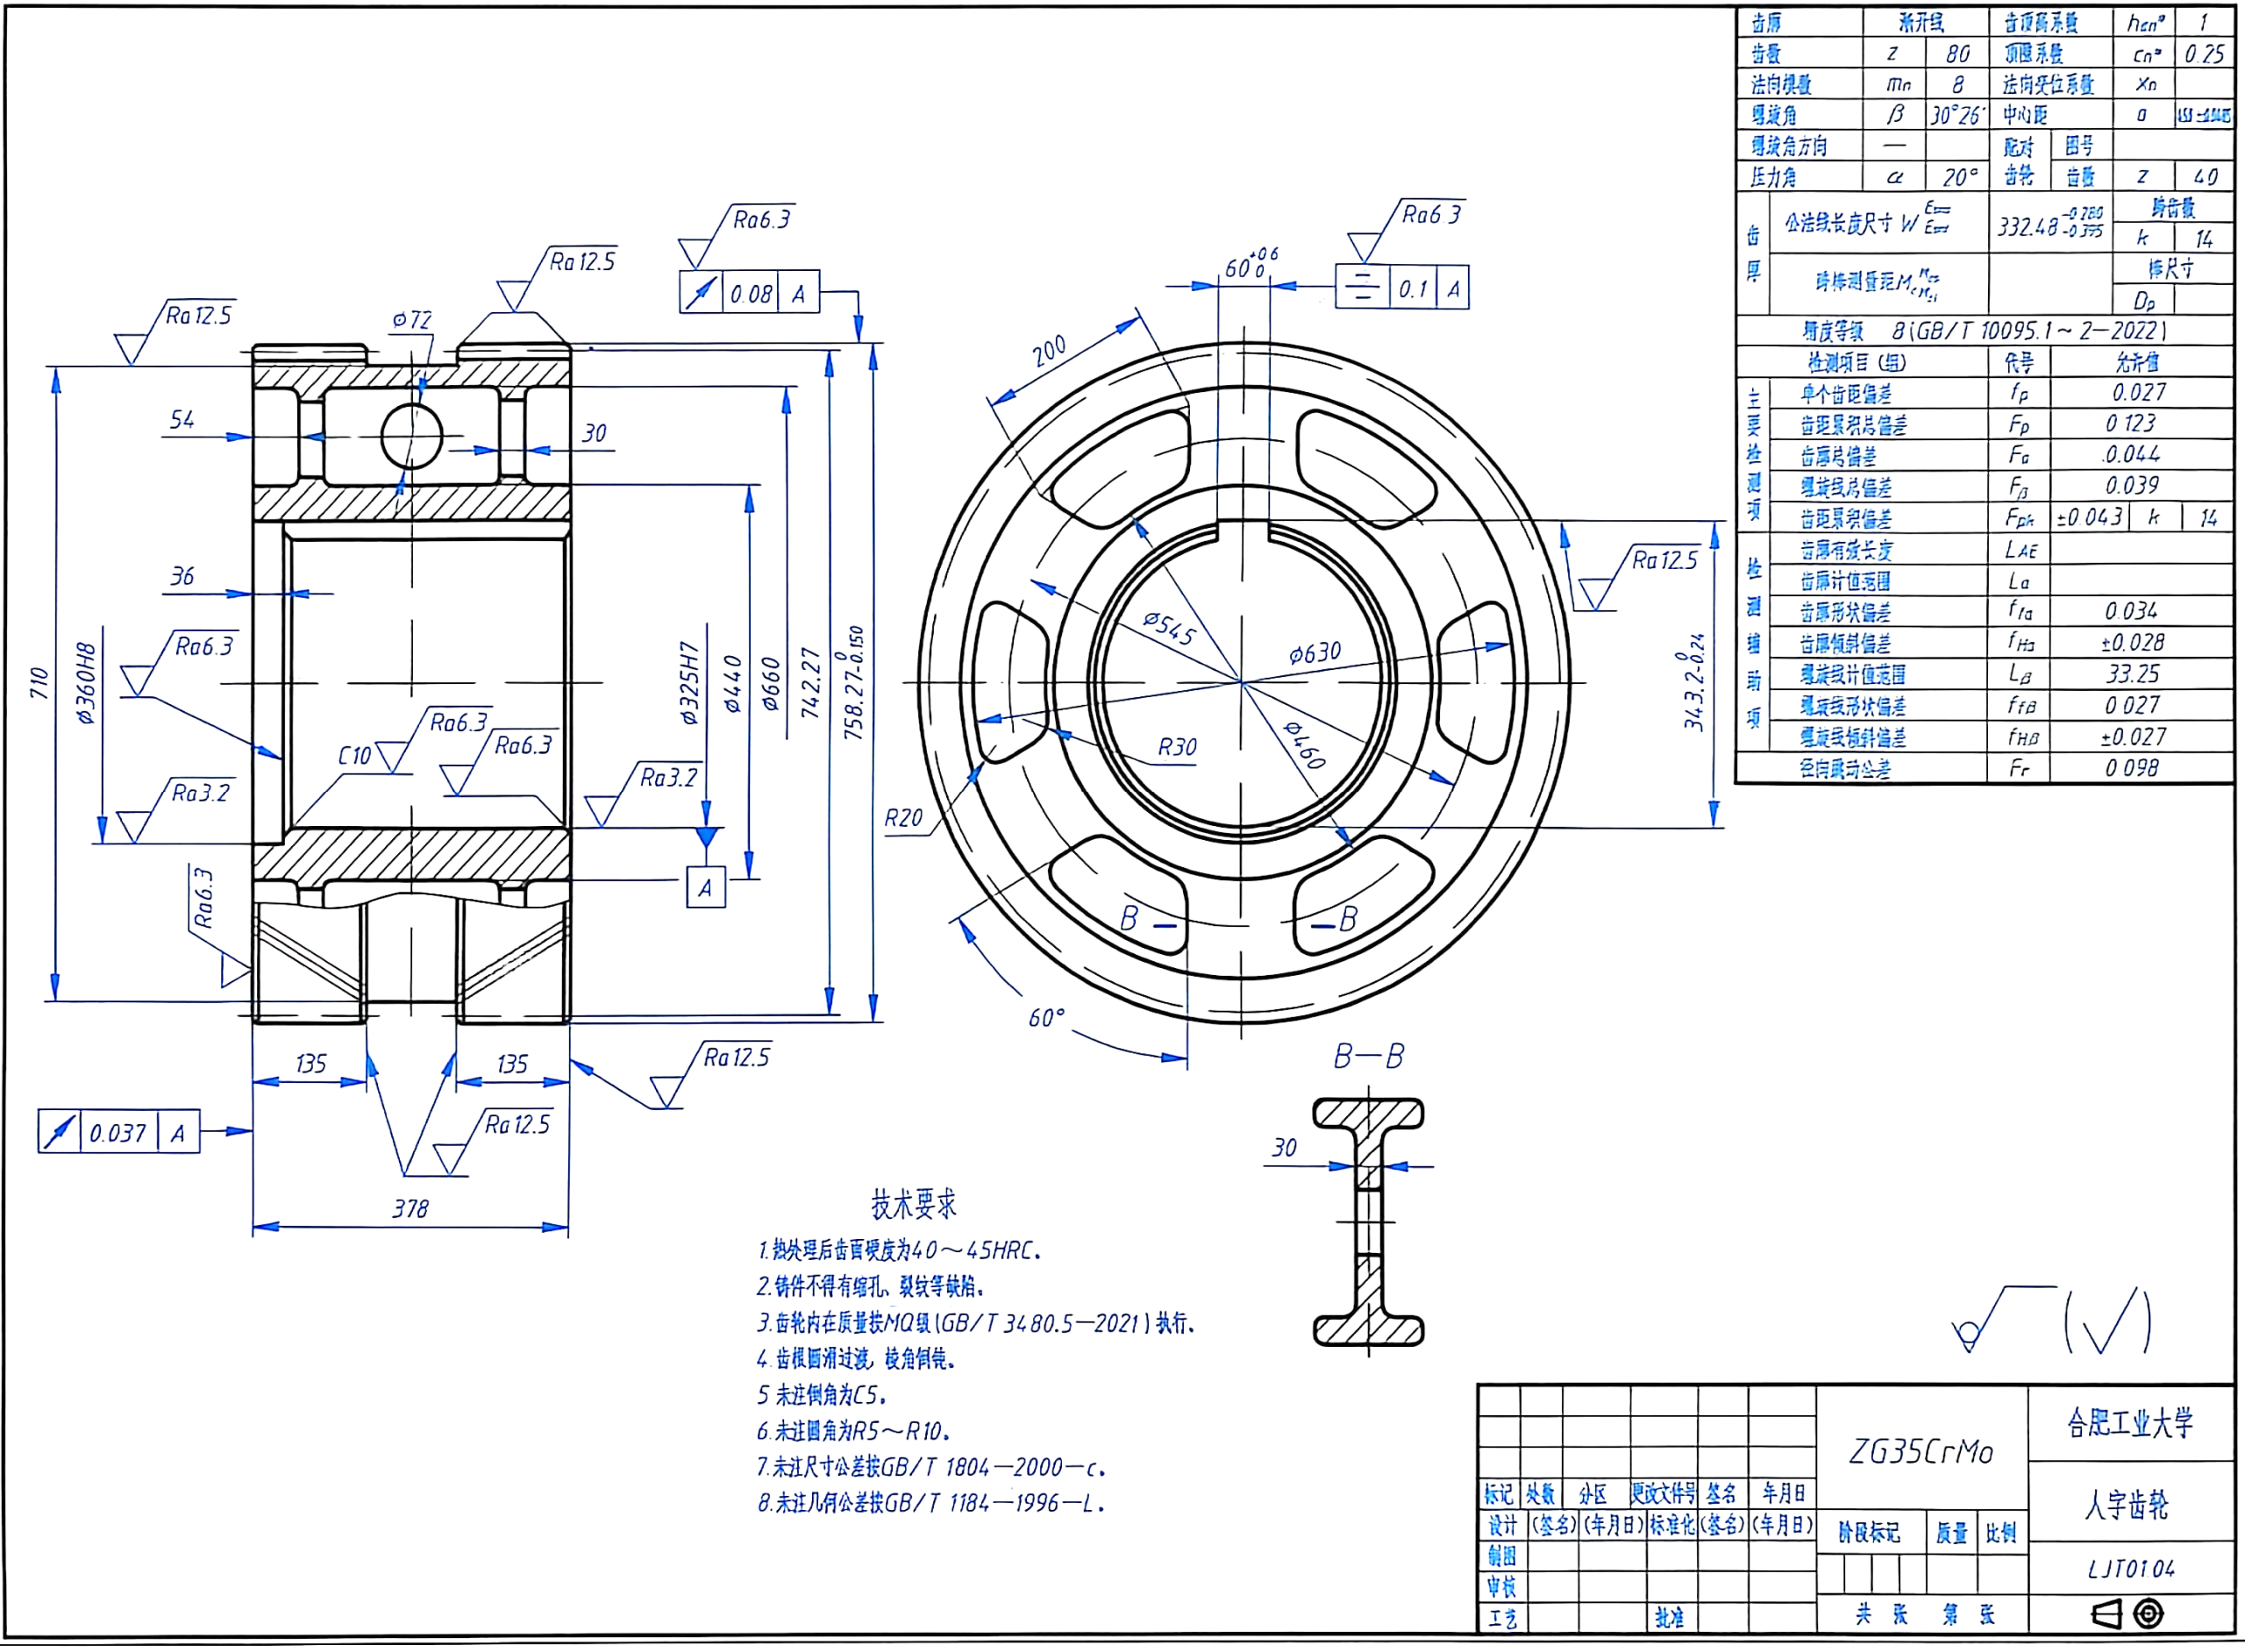The width and height of the screenshot is (2245, 1652).
Task: Select the 200 dimension on the front view
Action: (x=1049, y=351)
